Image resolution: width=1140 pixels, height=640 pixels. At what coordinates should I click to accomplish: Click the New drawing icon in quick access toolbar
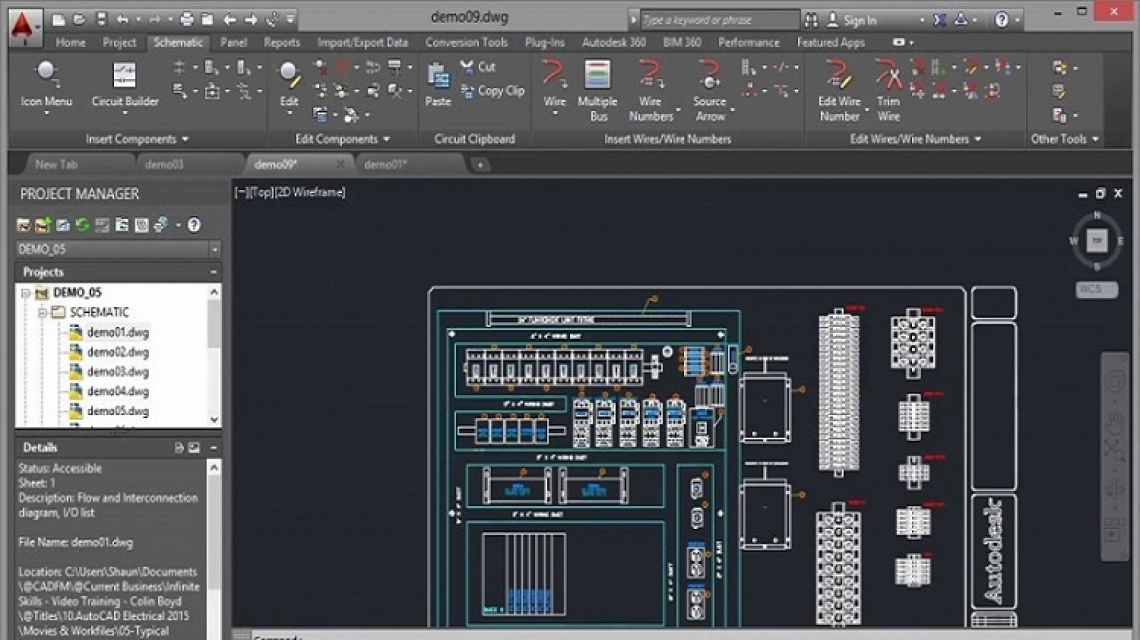[59, 20]
